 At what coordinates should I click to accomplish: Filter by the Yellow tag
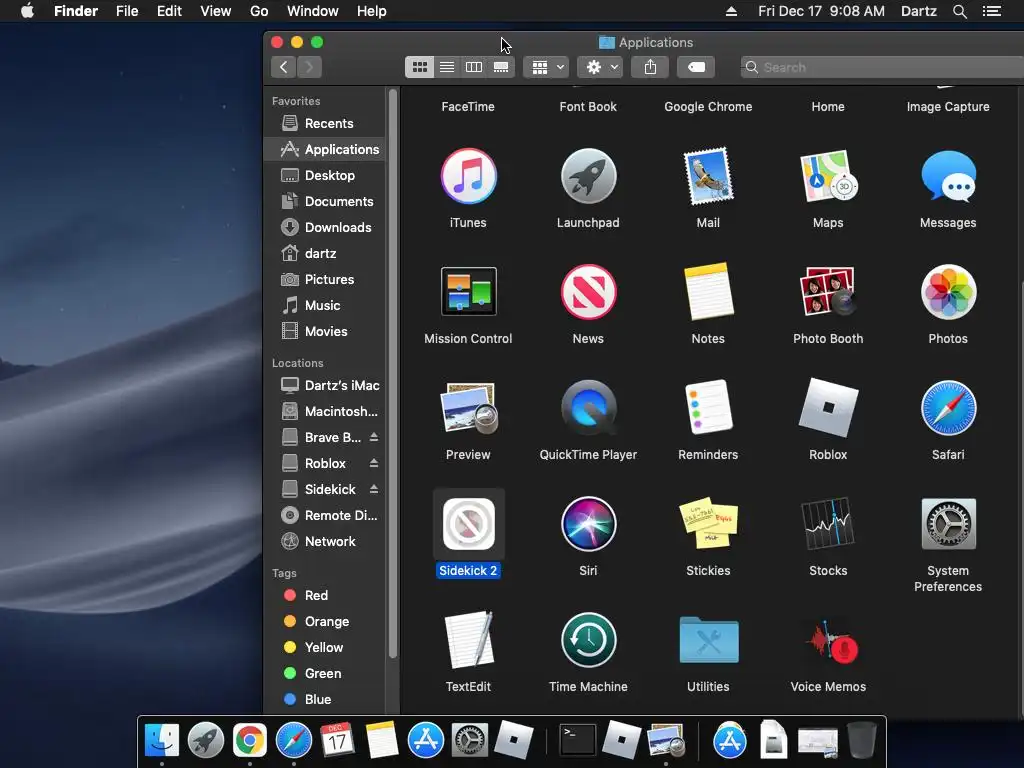point(325,647)
